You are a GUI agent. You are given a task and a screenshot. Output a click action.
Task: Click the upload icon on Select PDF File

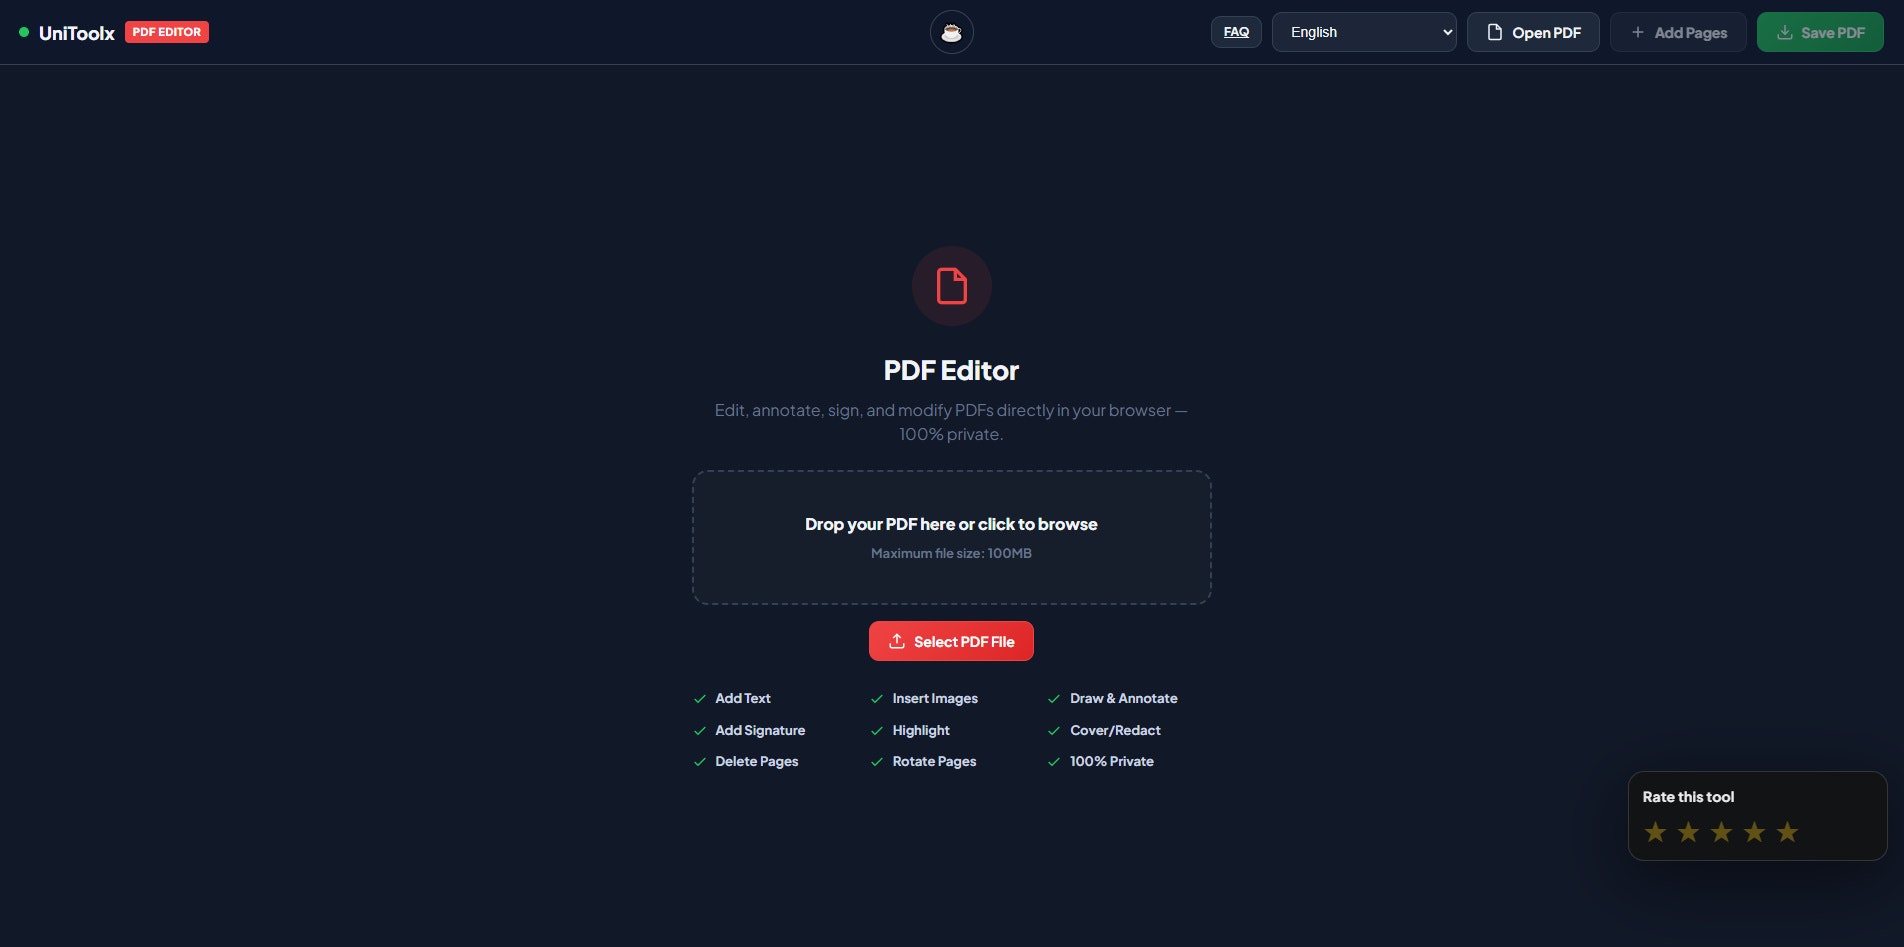click(x=897, y=641)
